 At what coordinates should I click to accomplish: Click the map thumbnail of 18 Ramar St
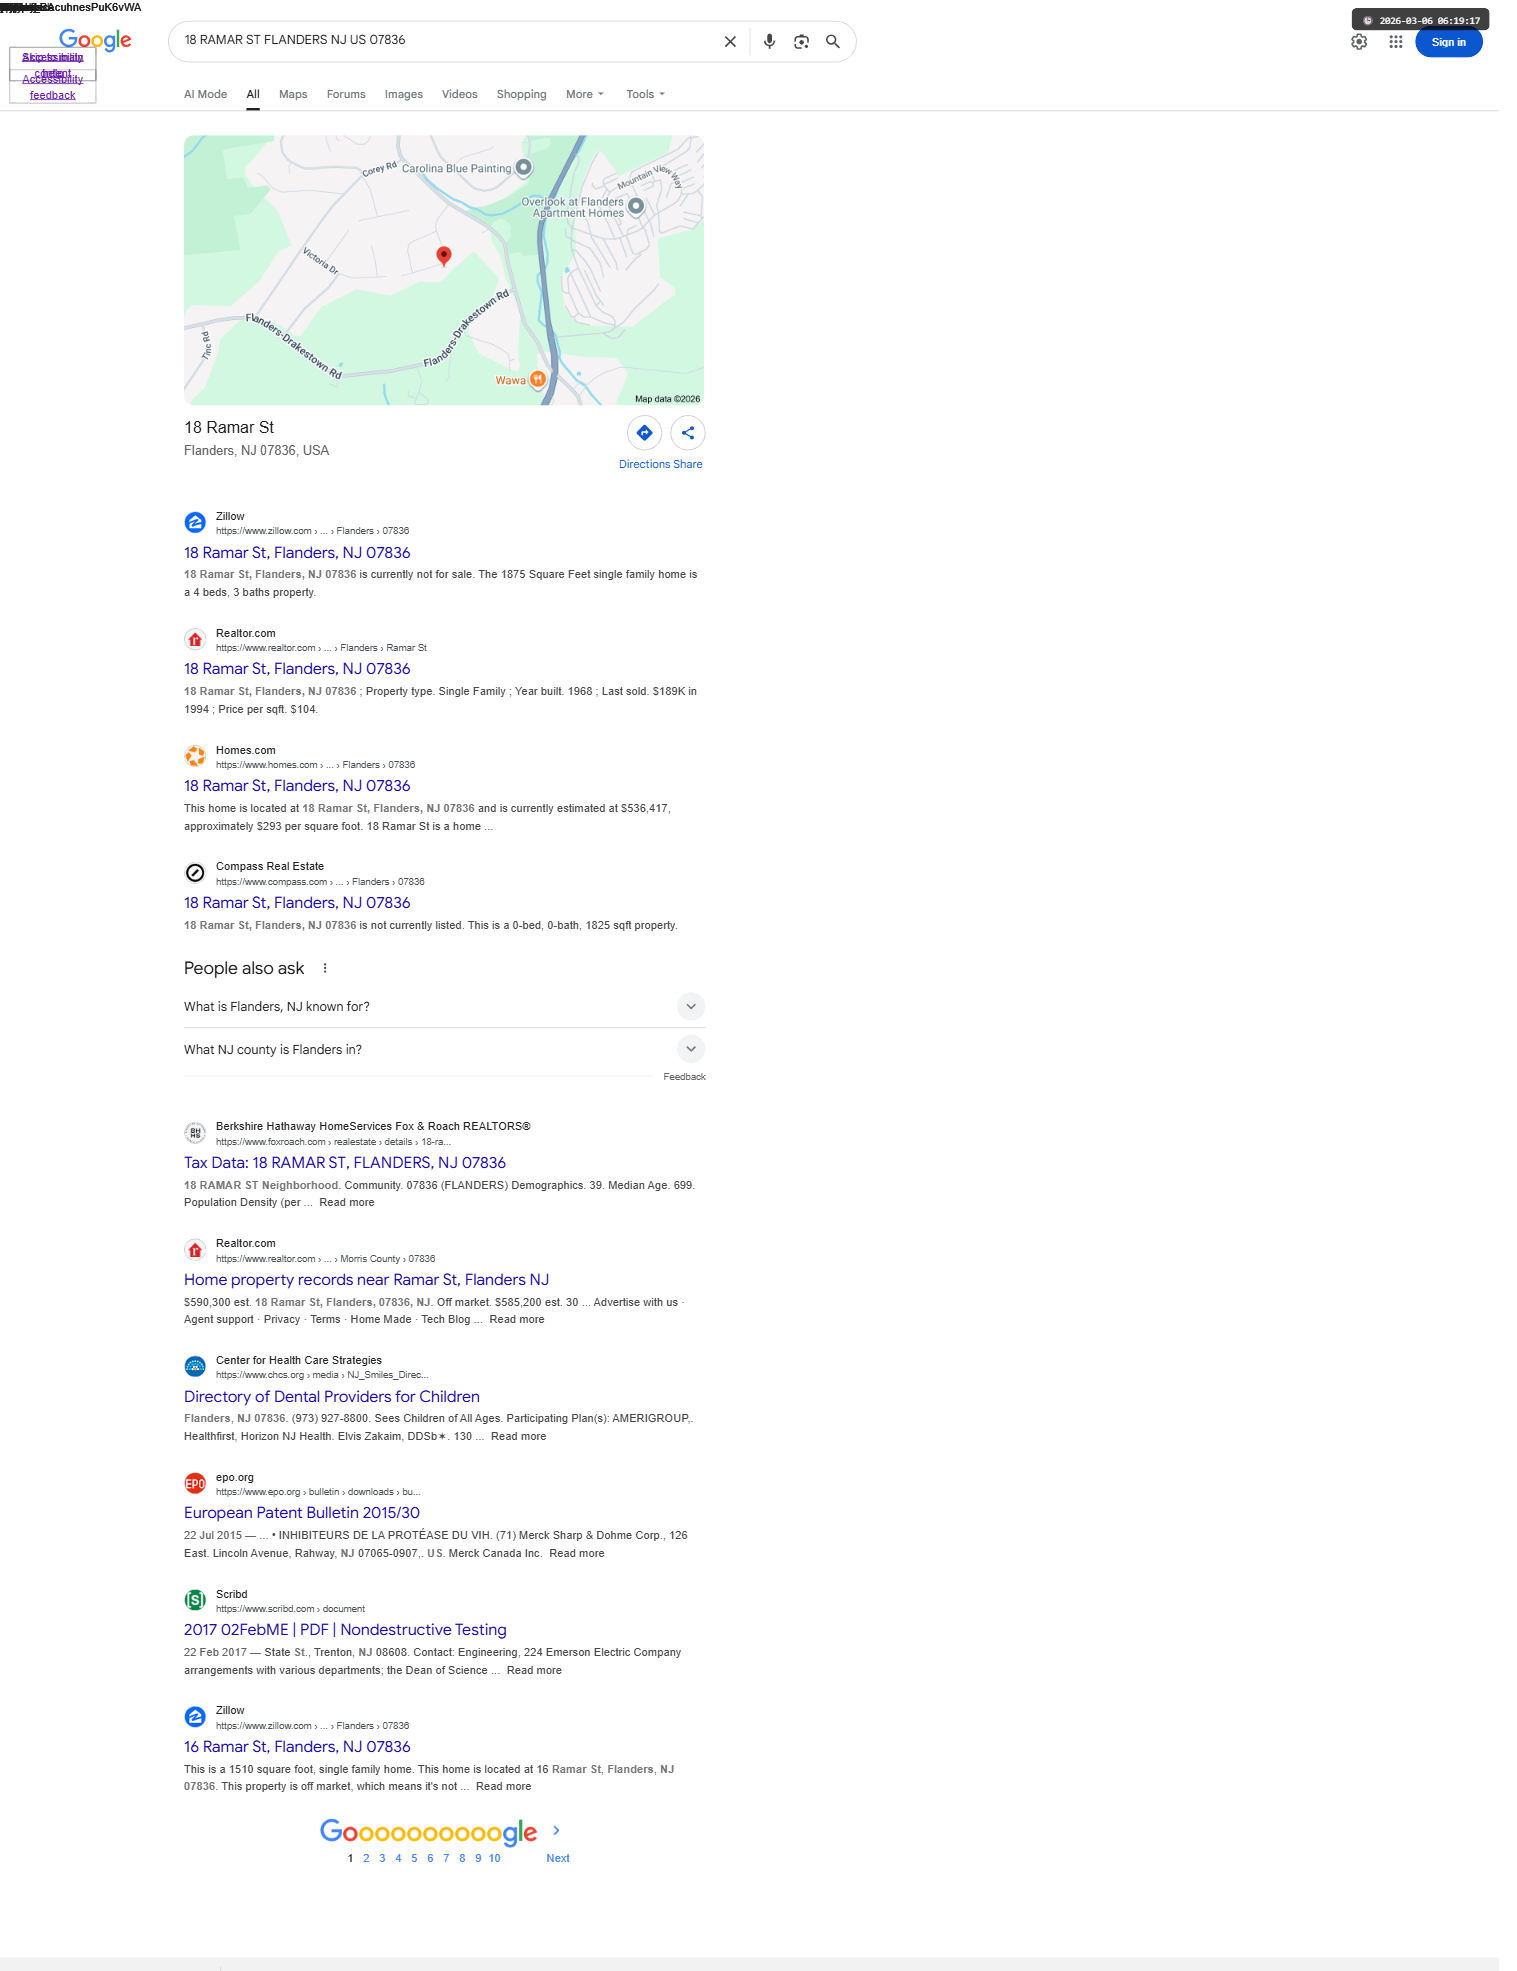(x=444, y=270)
